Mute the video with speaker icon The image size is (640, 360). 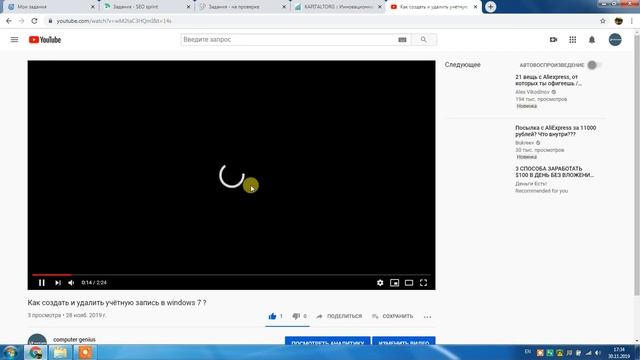pyautogui.click(x=71, y=282)
